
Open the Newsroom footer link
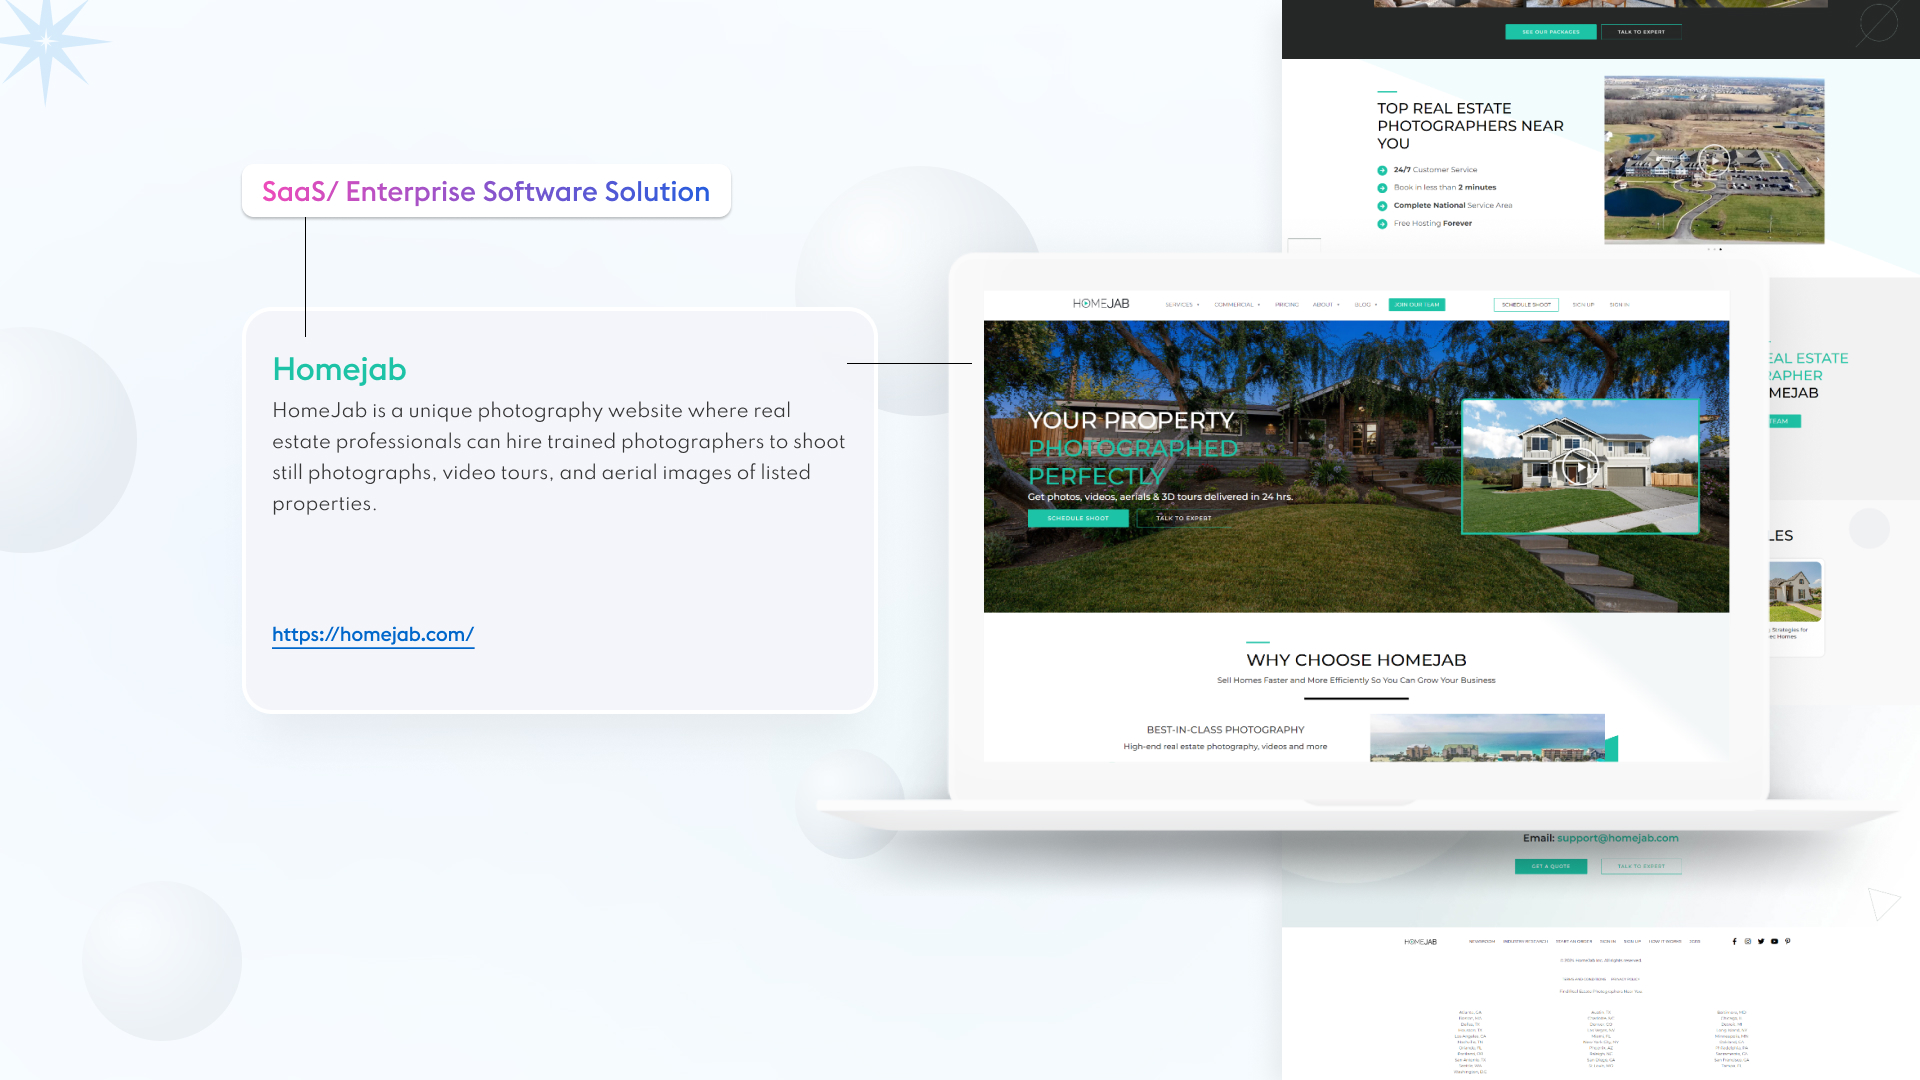[x=1482, y=942]
